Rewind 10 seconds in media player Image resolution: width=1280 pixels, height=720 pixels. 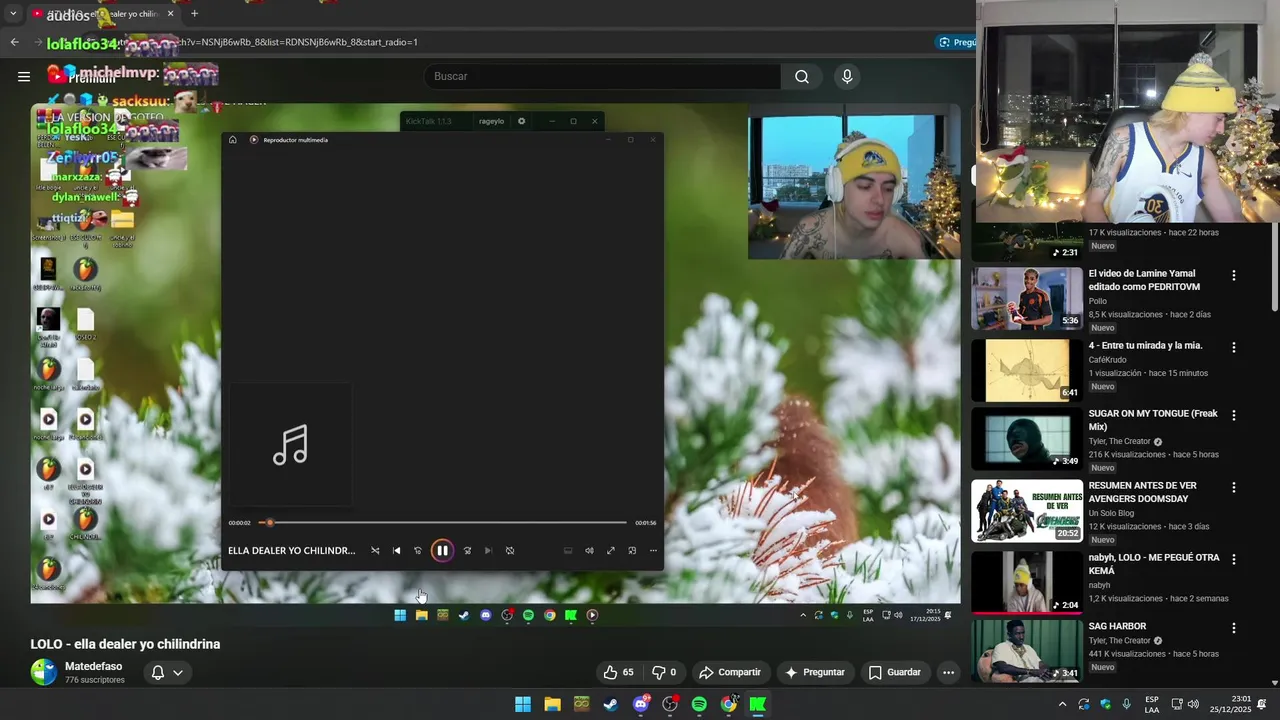(x=418, y=551)
